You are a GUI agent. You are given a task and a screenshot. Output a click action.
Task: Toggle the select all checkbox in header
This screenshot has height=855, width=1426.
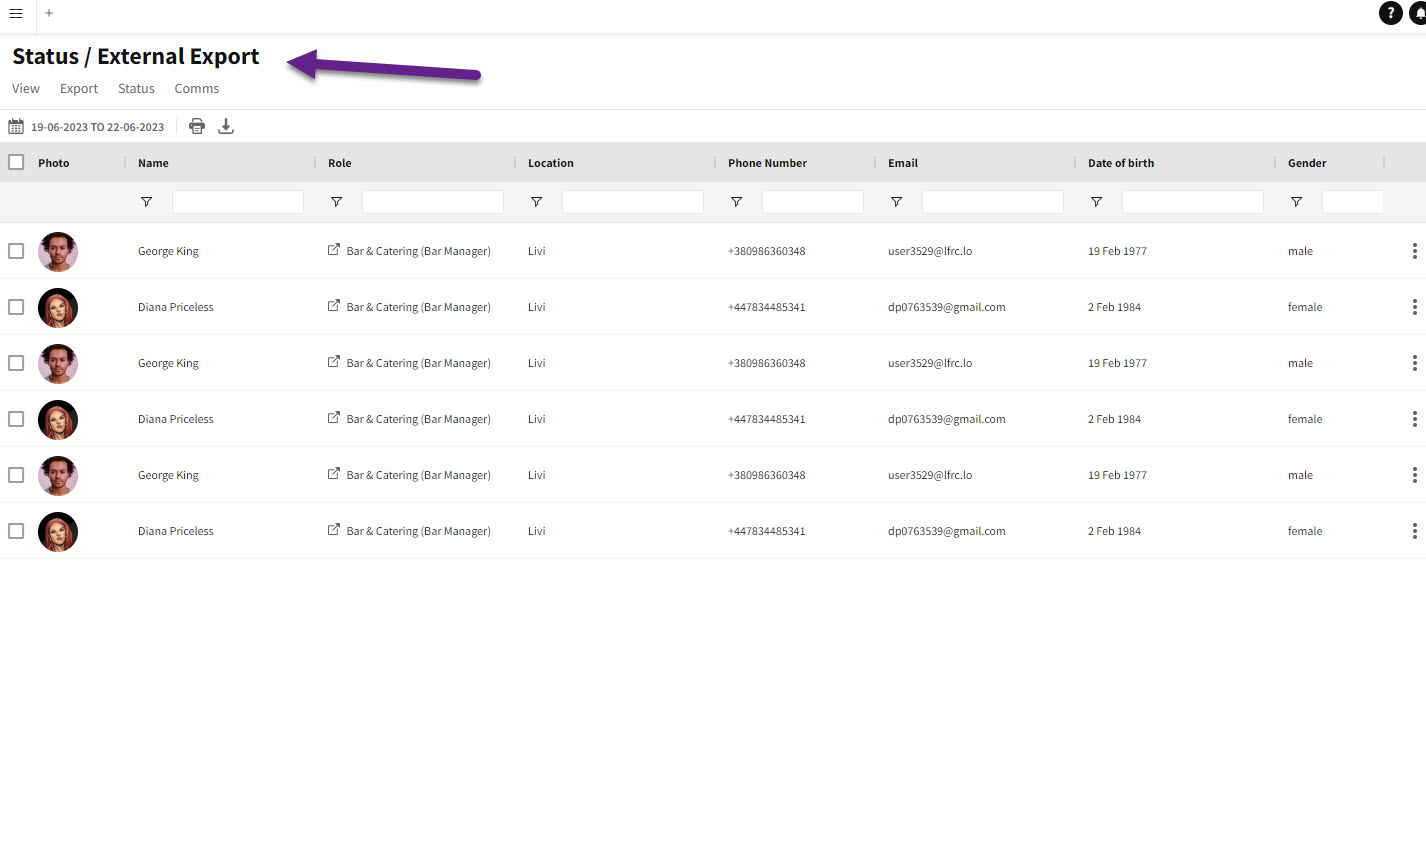16,162
